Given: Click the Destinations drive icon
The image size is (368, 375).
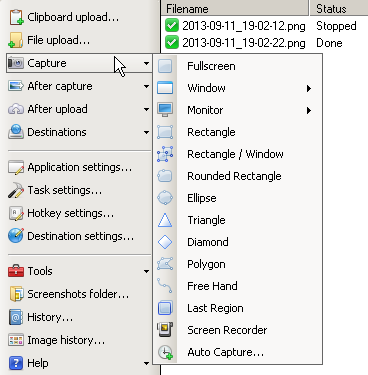Looking at the screenshot, I should coord(16,132).
